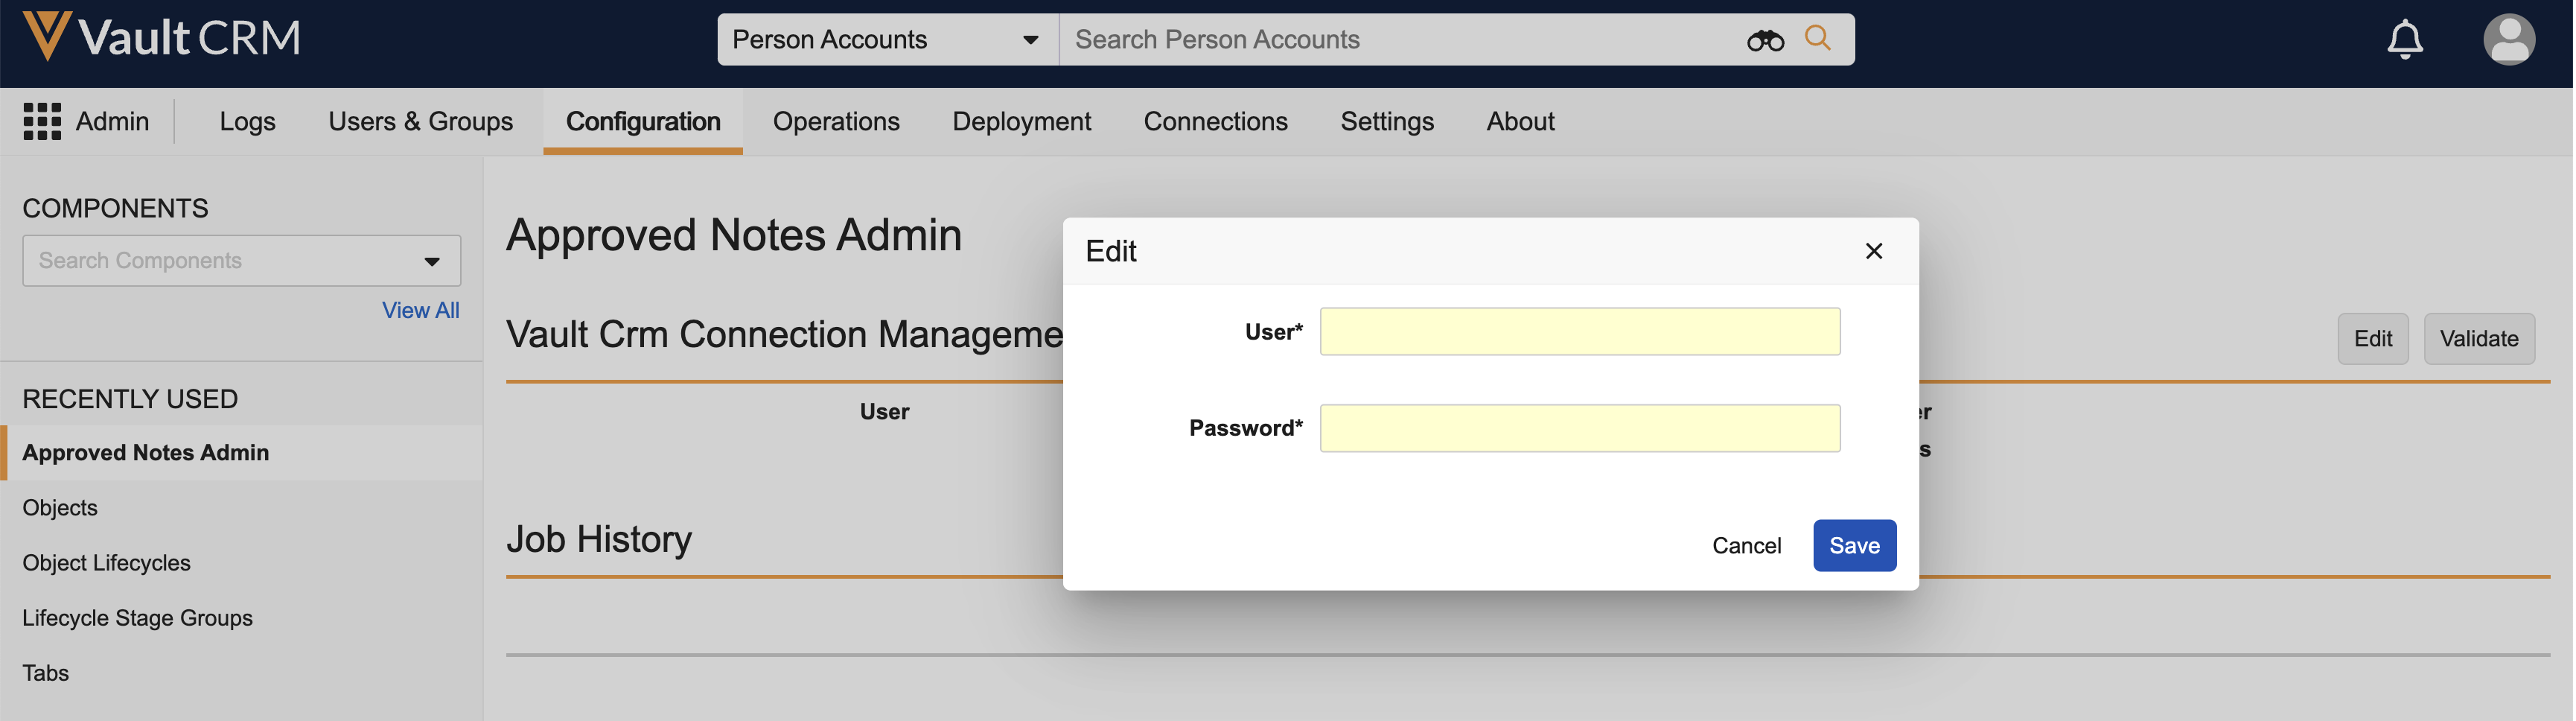Go to the Deployment tab
The image size is (2576, 721).
point(1021,121)
